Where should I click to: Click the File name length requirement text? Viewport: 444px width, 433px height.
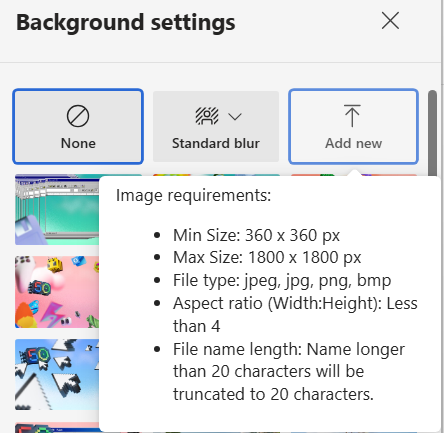pos(289,372)
